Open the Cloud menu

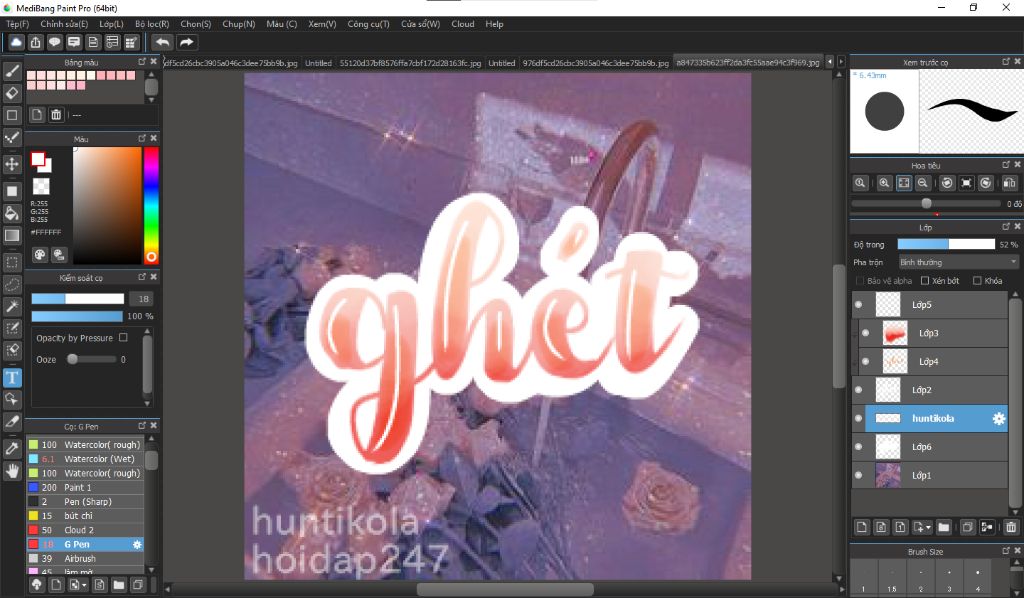tap(463, 24)
